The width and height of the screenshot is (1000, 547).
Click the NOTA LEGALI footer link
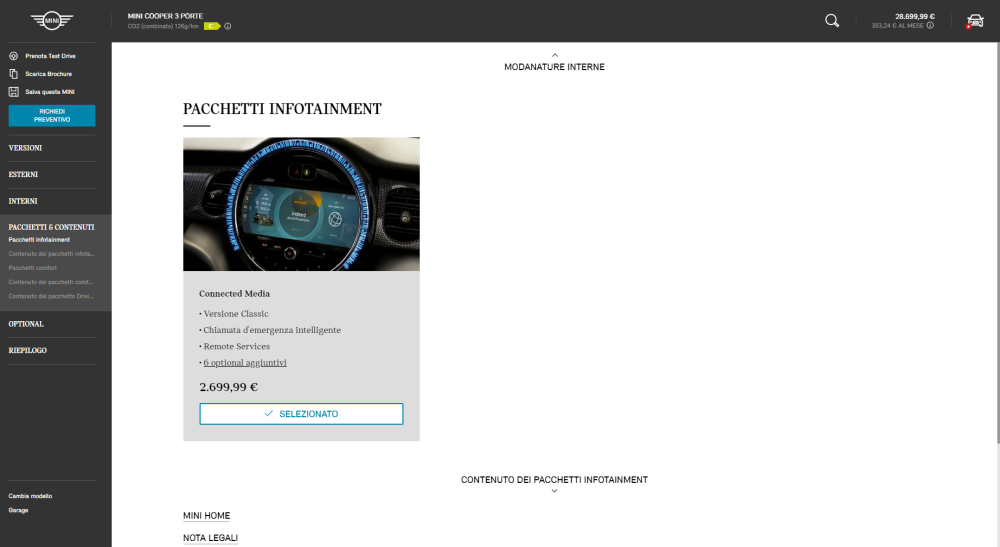click(x=210, y=538)
